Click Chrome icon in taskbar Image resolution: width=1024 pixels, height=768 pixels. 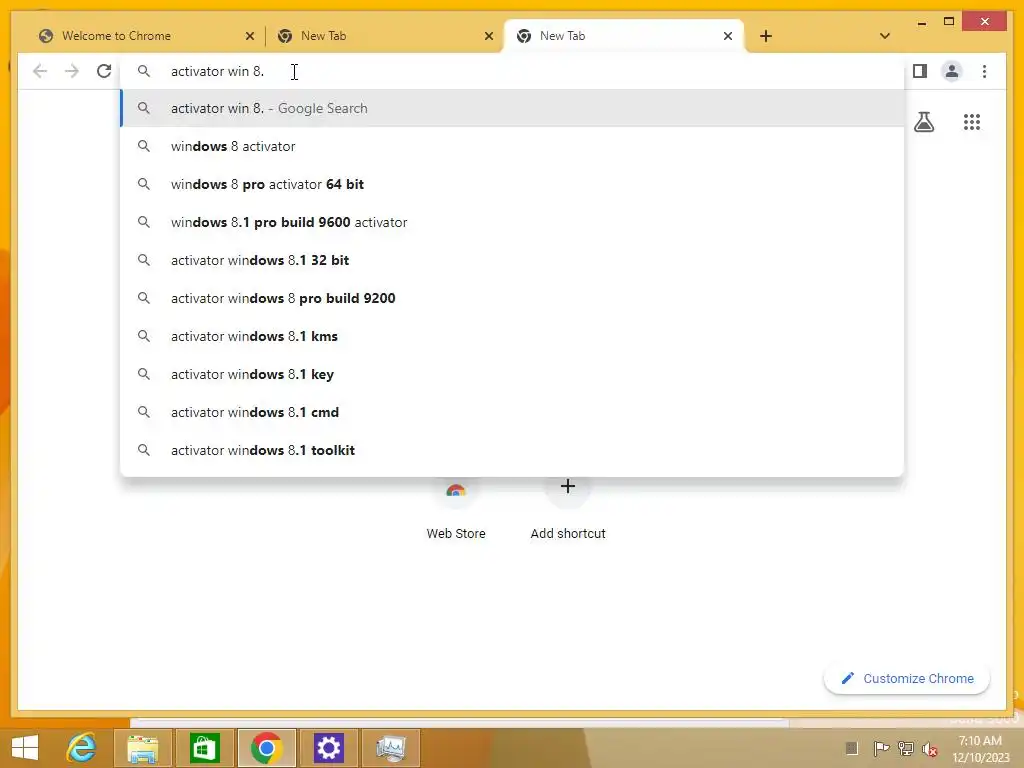point(266,748)
